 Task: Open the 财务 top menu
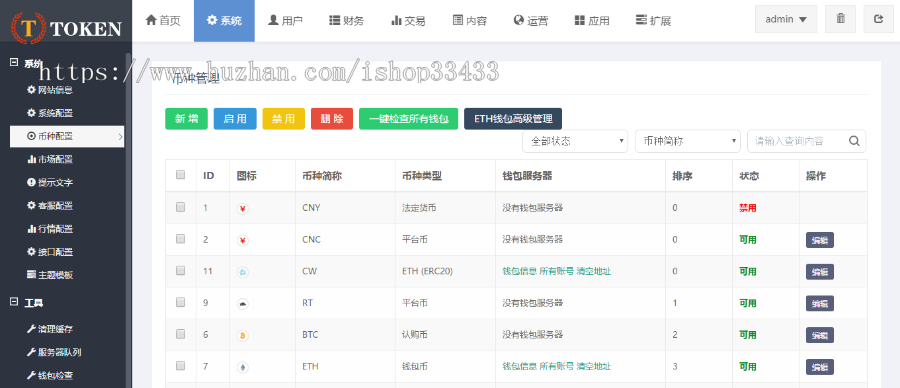click(x=346, y=21)
